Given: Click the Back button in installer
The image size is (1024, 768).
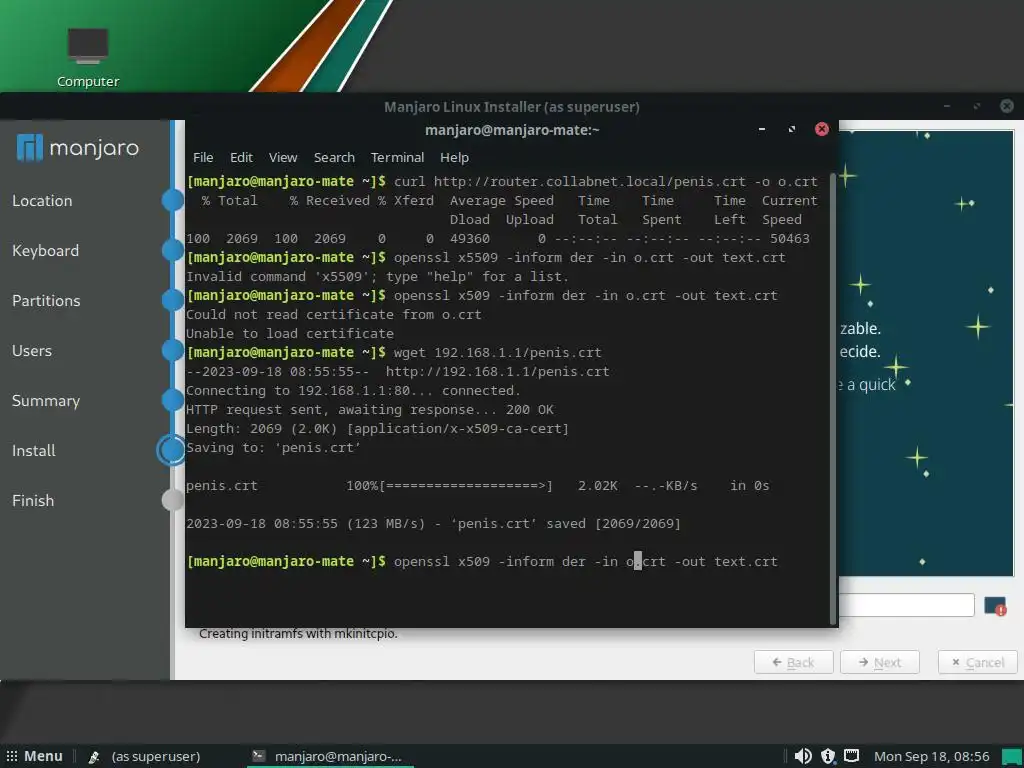Looking at the screenshot, I should pyautogui.click(x=793, y=662).
